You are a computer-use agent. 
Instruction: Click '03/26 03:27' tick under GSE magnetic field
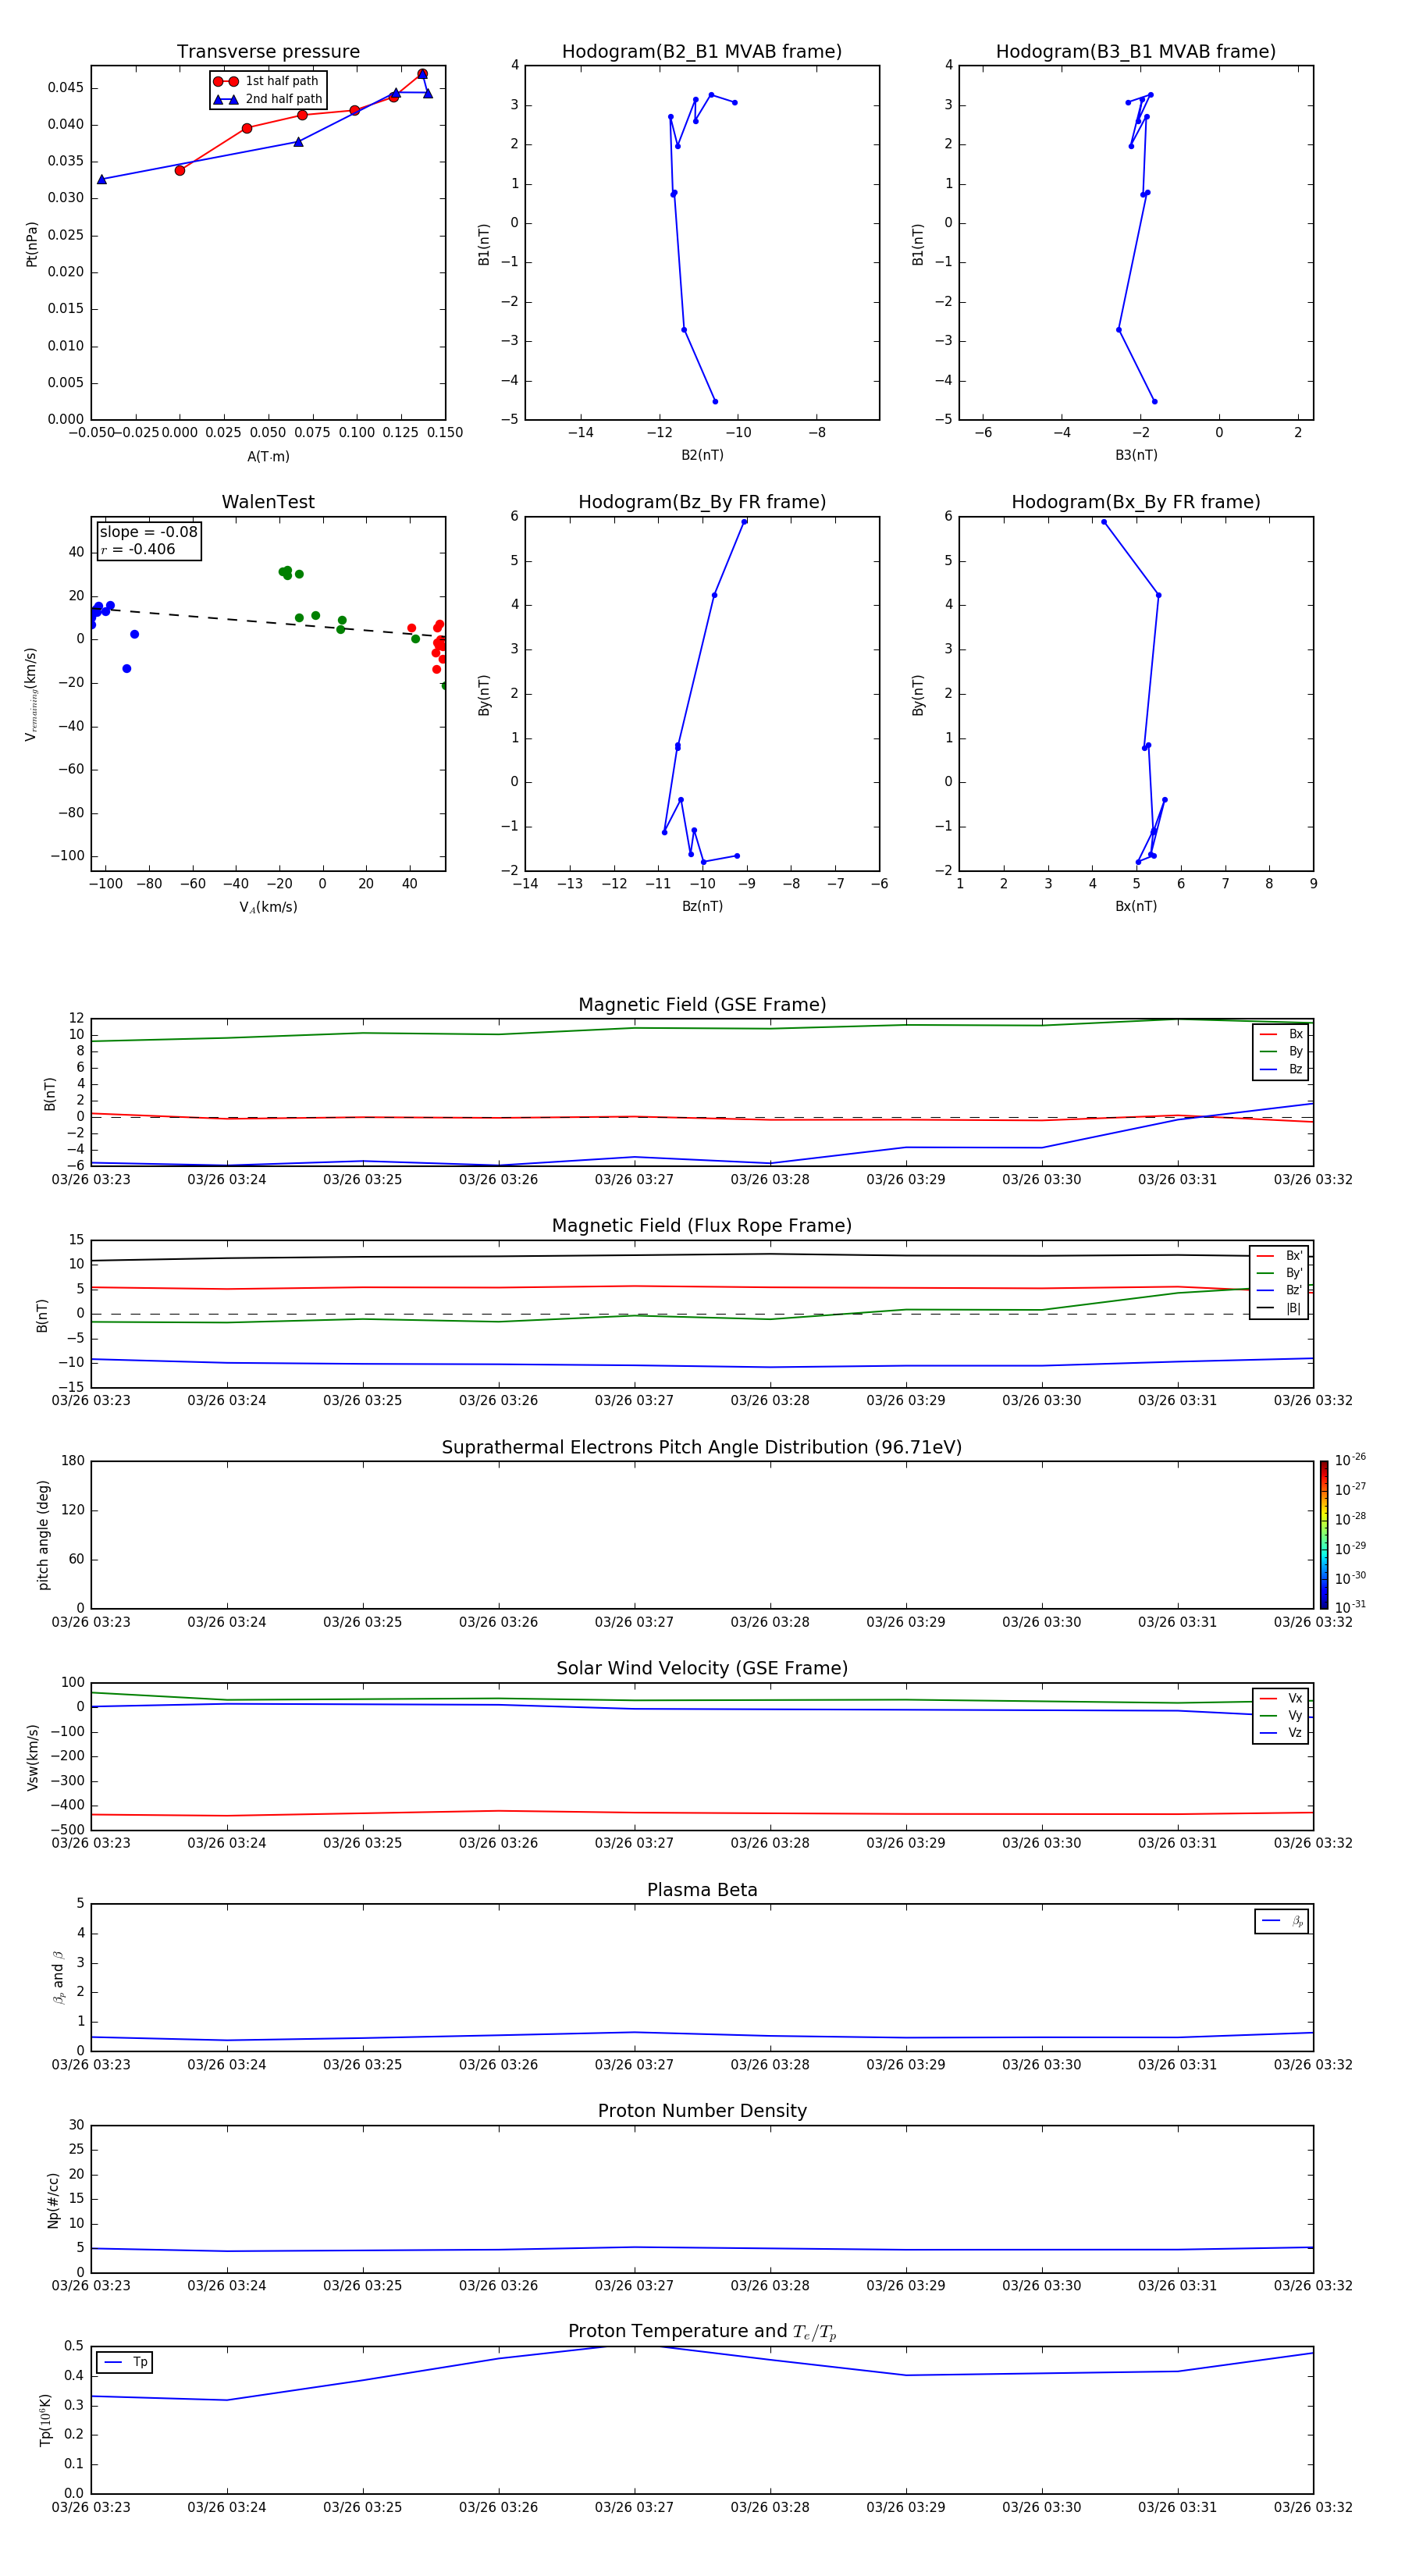[x=634, y=1180]
